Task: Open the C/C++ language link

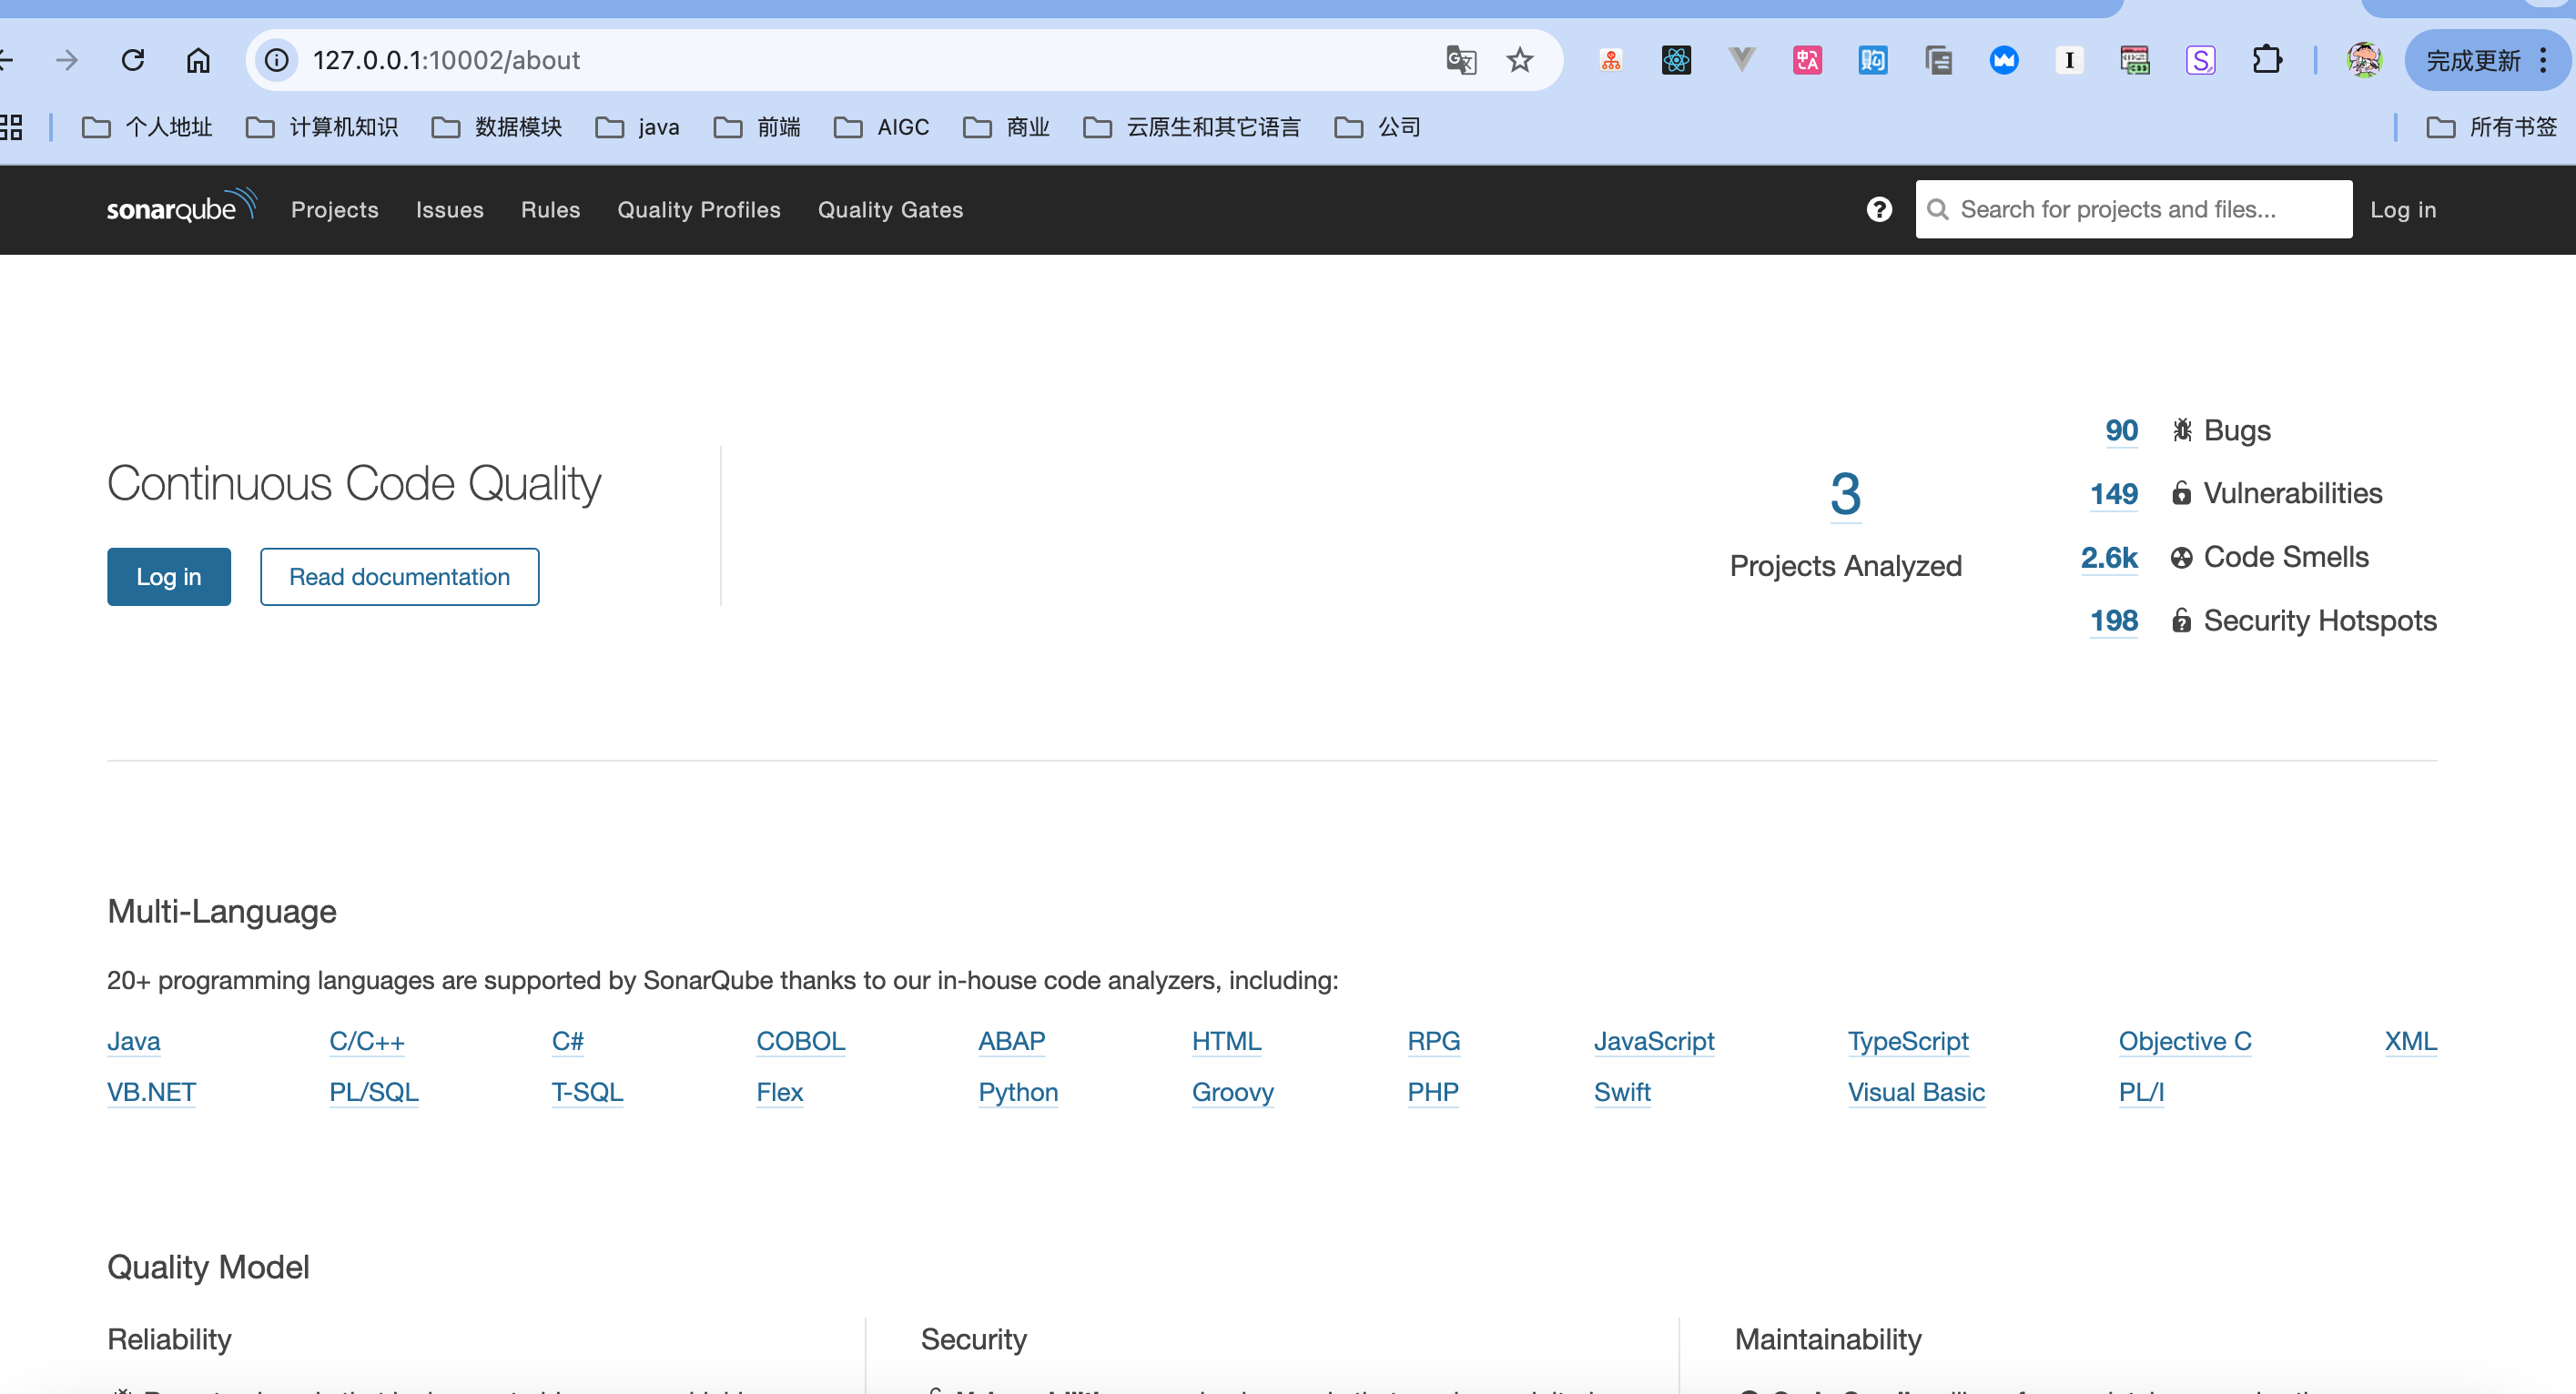Action: [x=367, y=1041]
